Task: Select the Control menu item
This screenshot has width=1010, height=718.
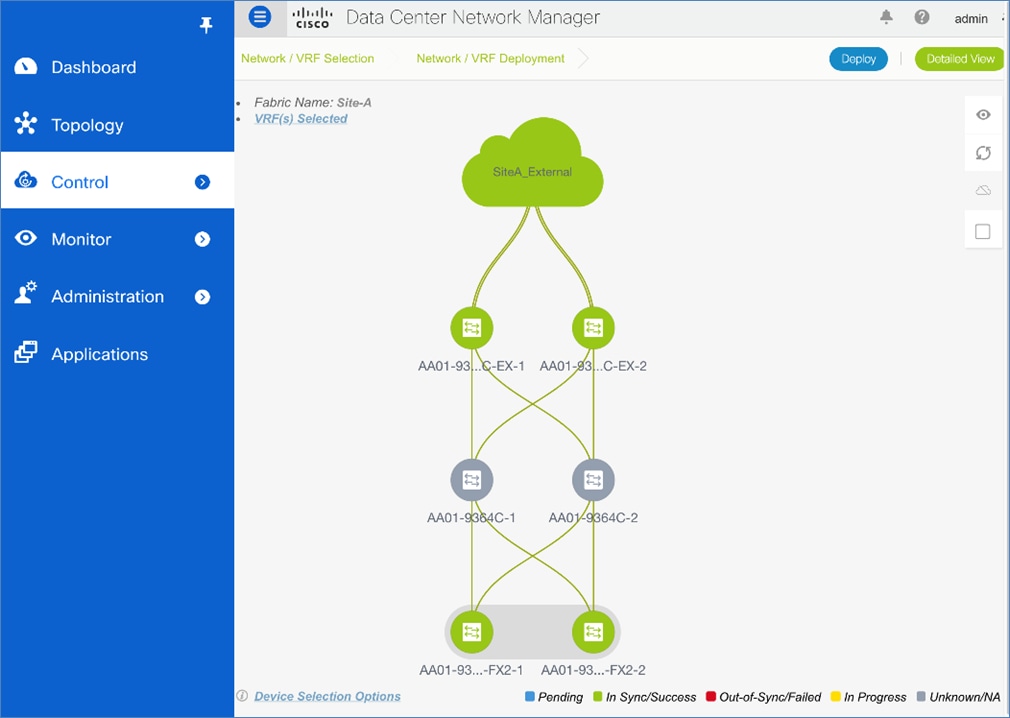Action: [x=117, y=182]
